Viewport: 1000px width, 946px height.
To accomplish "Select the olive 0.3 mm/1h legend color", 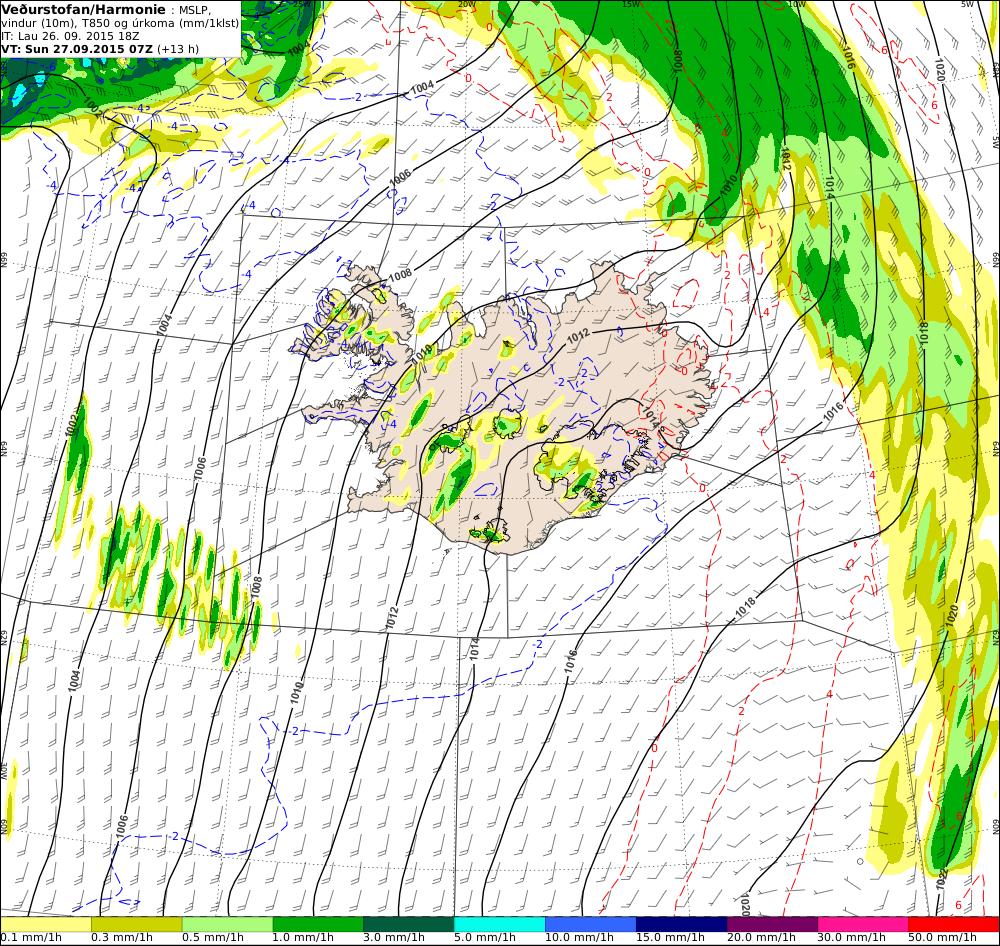I will coord(136,924).
